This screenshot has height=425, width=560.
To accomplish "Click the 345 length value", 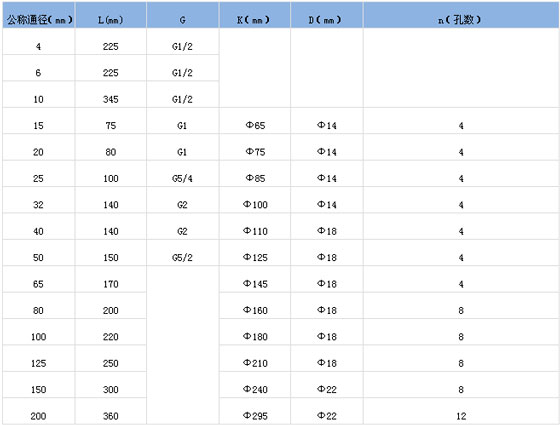I will (111, 99).
